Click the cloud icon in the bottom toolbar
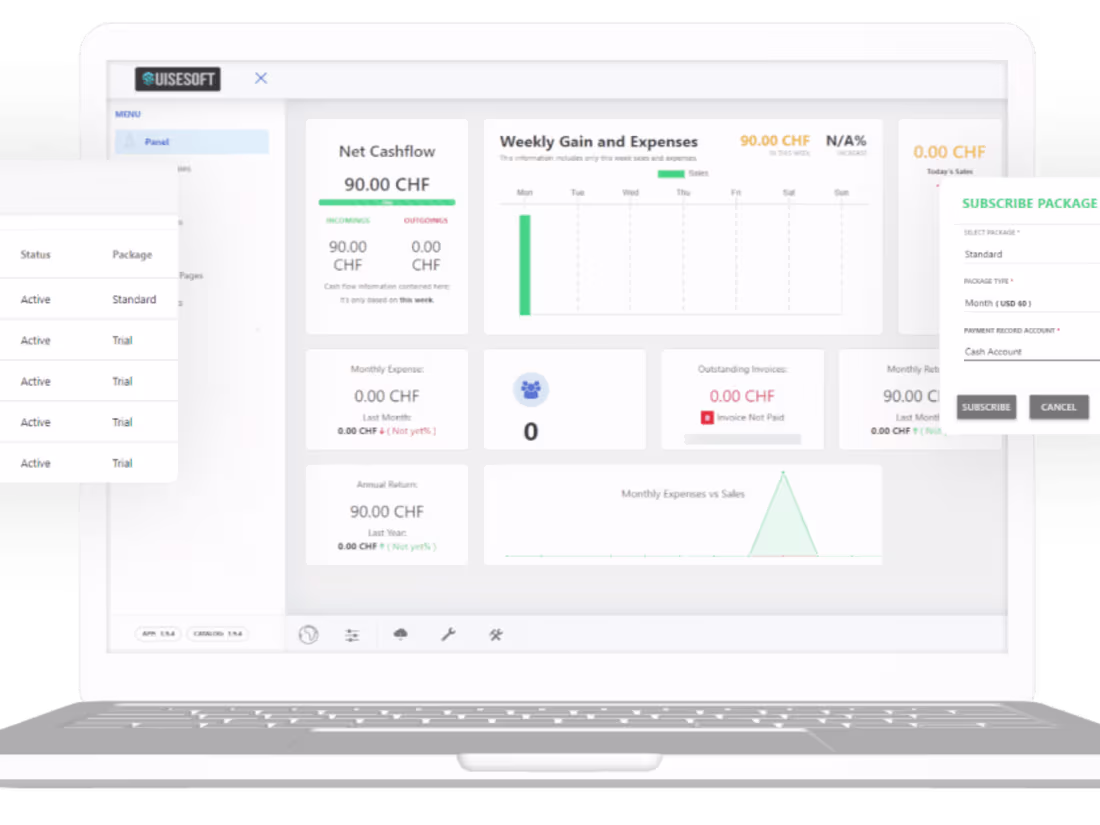The image size is (1100, 825). click(400, 634)
